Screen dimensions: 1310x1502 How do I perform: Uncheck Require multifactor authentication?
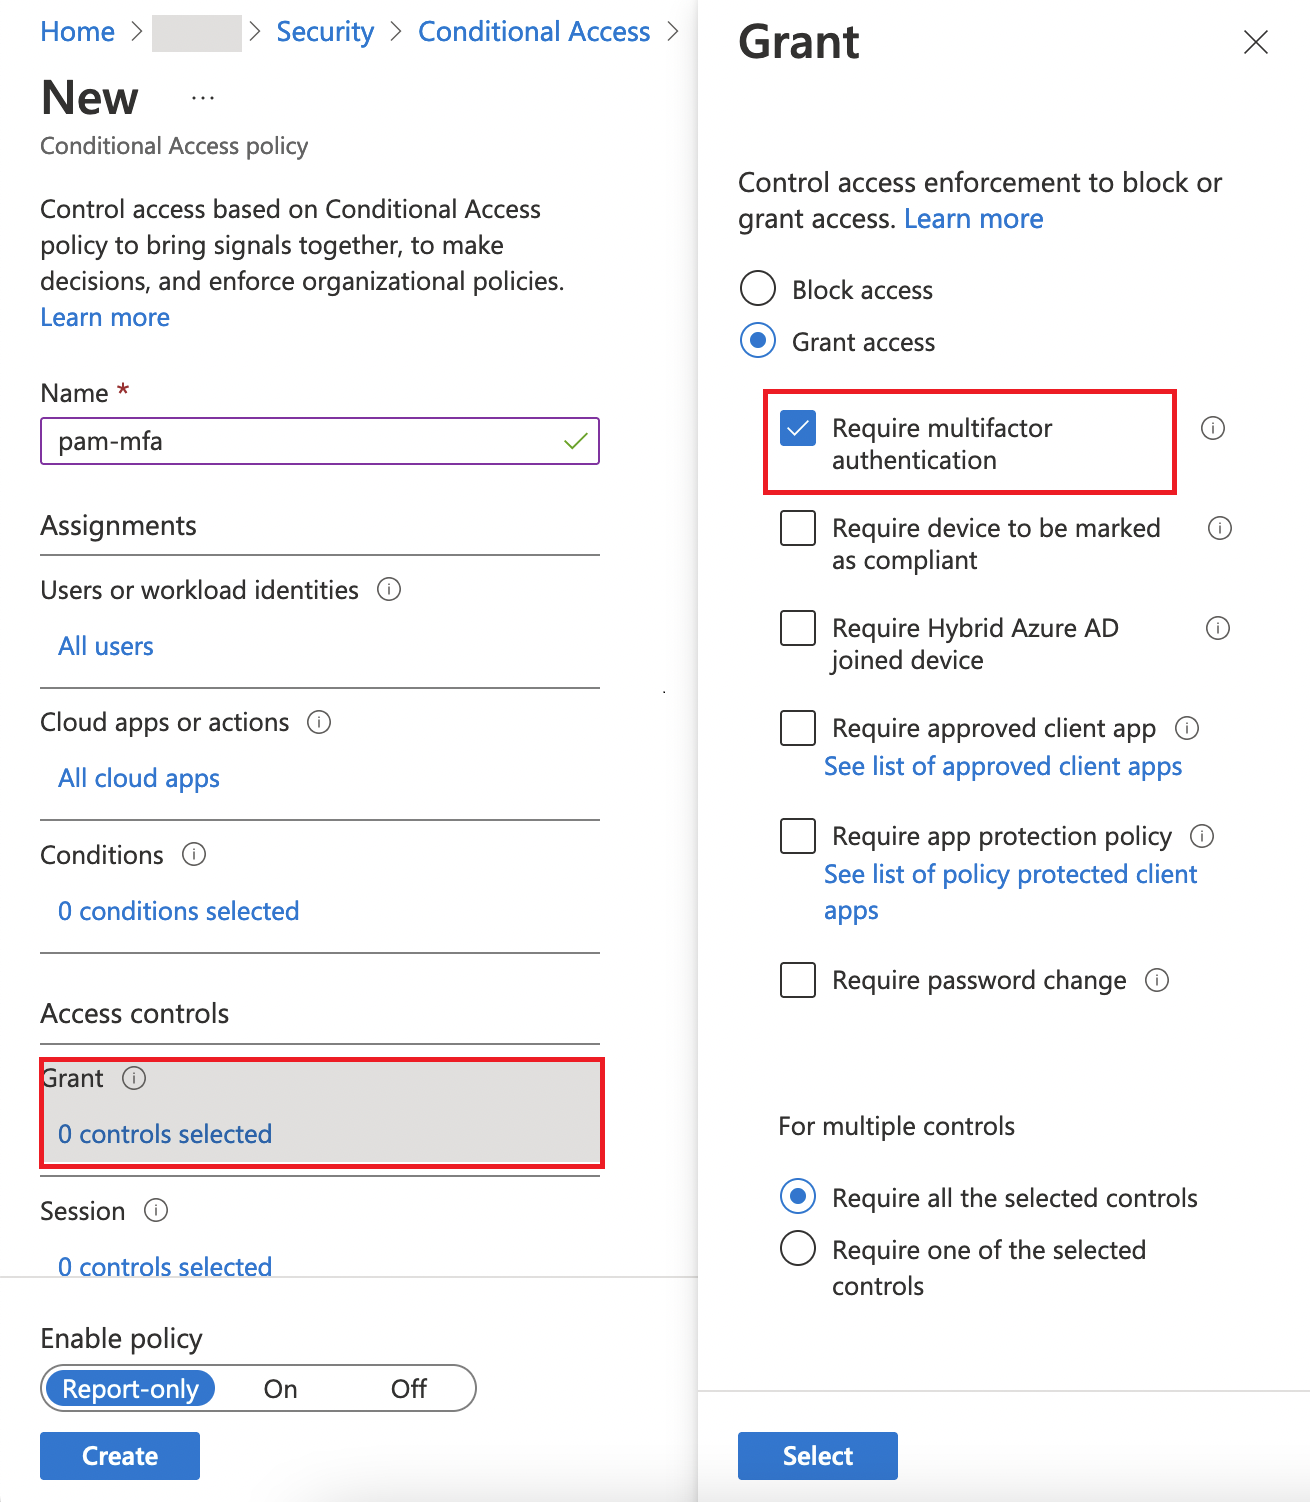point(797,428)
